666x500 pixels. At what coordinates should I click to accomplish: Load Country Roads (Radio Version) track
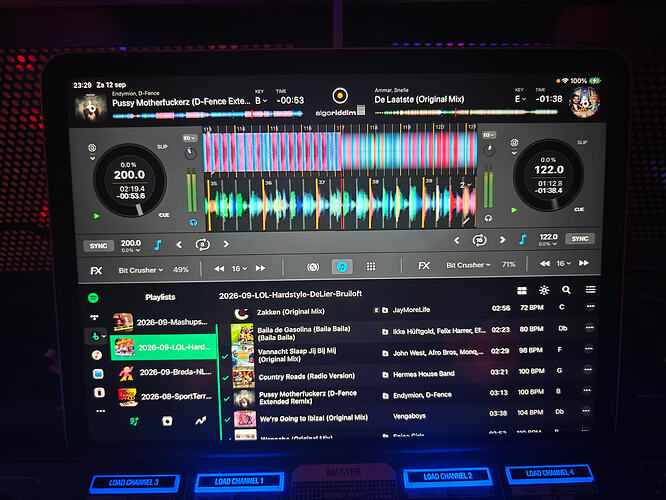point(409,376)
